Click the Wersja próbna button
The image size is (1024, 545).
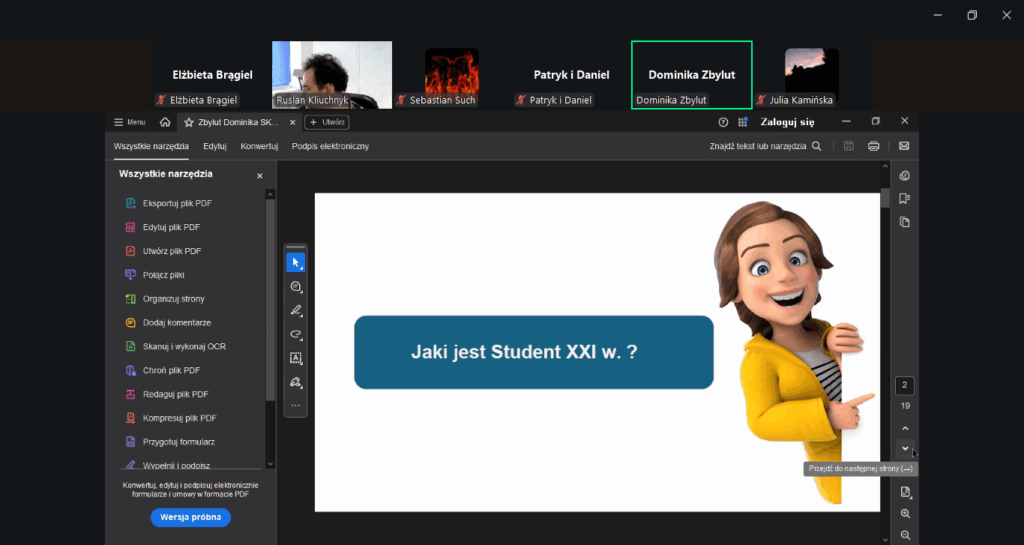tap(191, 517)
